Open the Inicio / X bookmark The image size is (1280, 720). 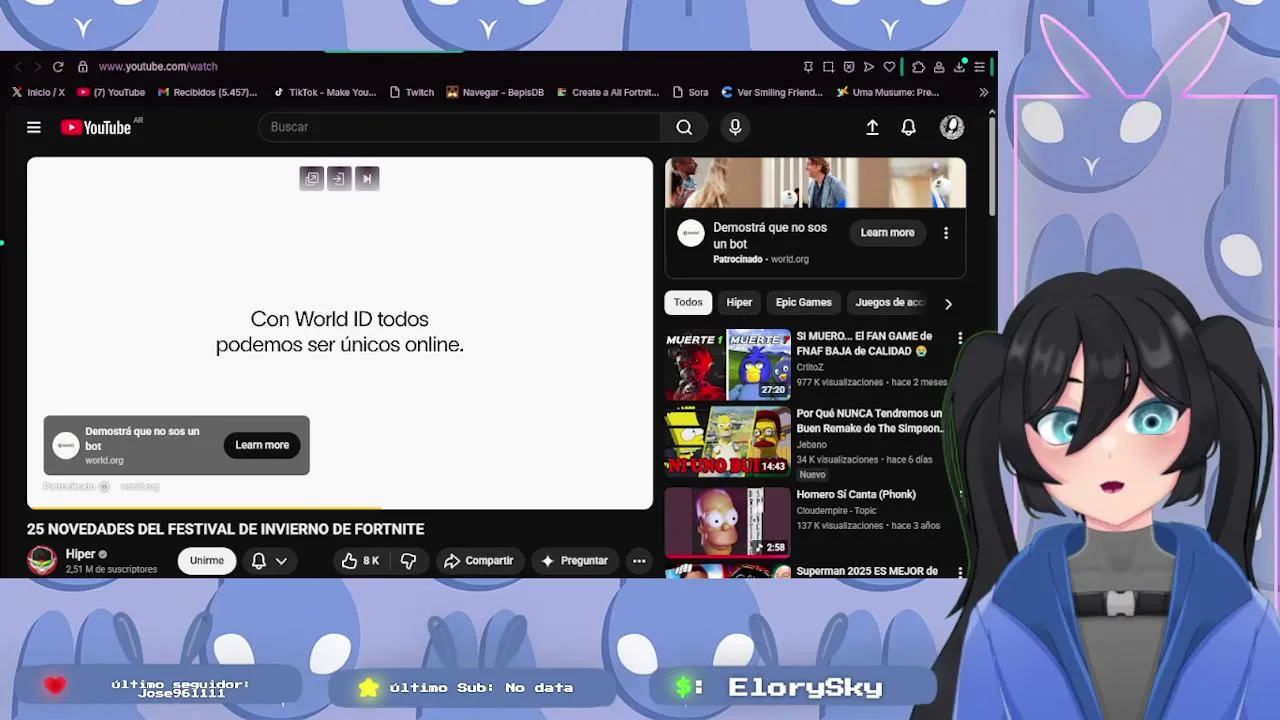coord(39,92)
